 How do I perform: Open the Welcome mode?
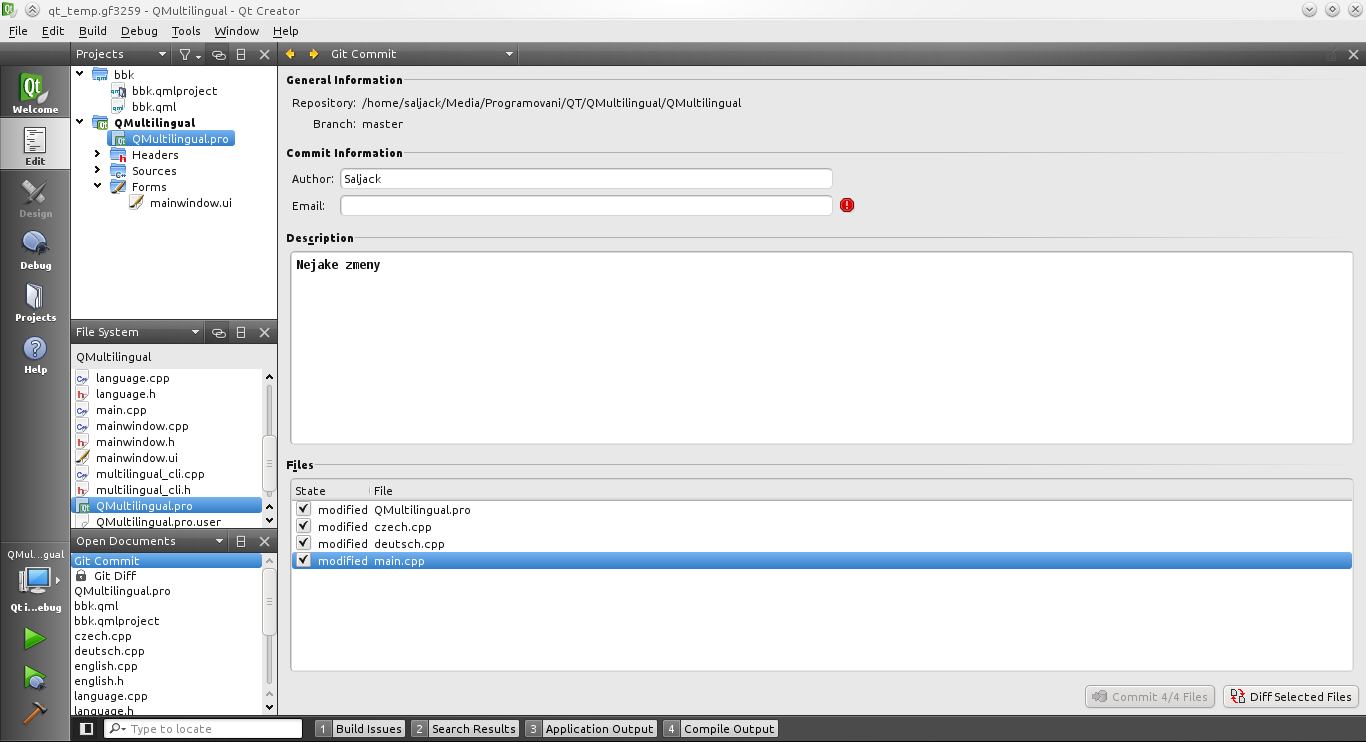pyautogui.click(x=35, y=93)
